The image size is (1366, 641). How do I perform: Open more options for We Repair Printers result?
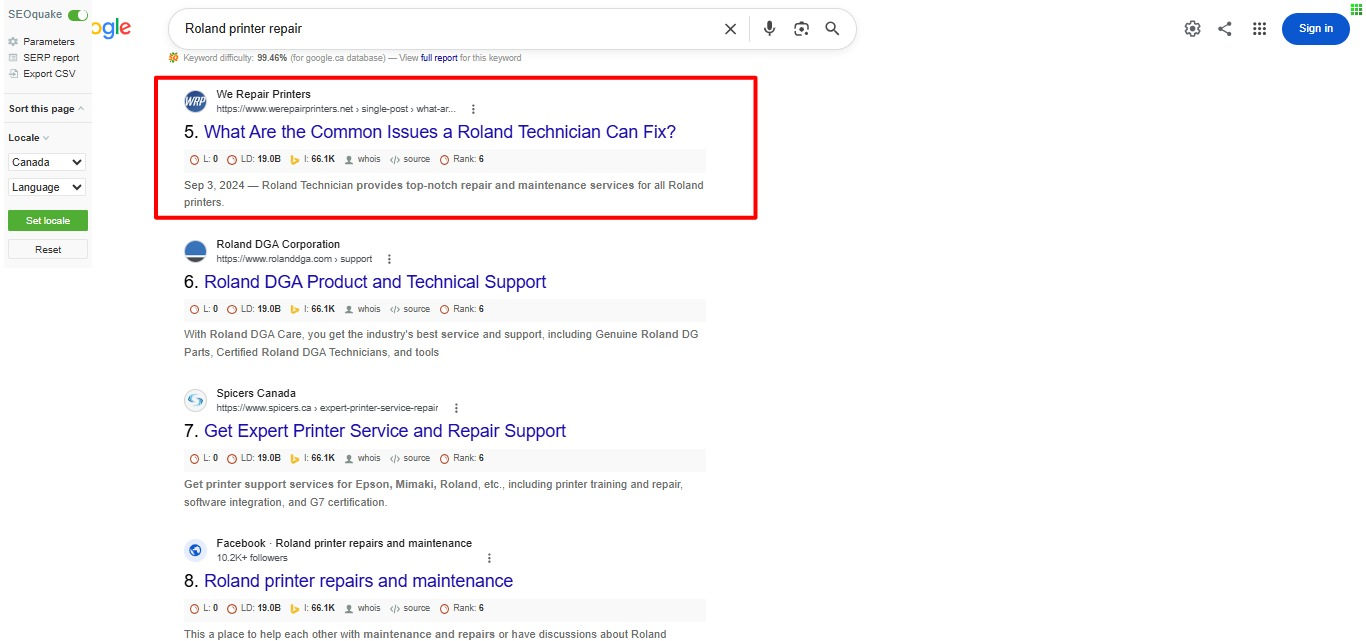tap(473, 109)
